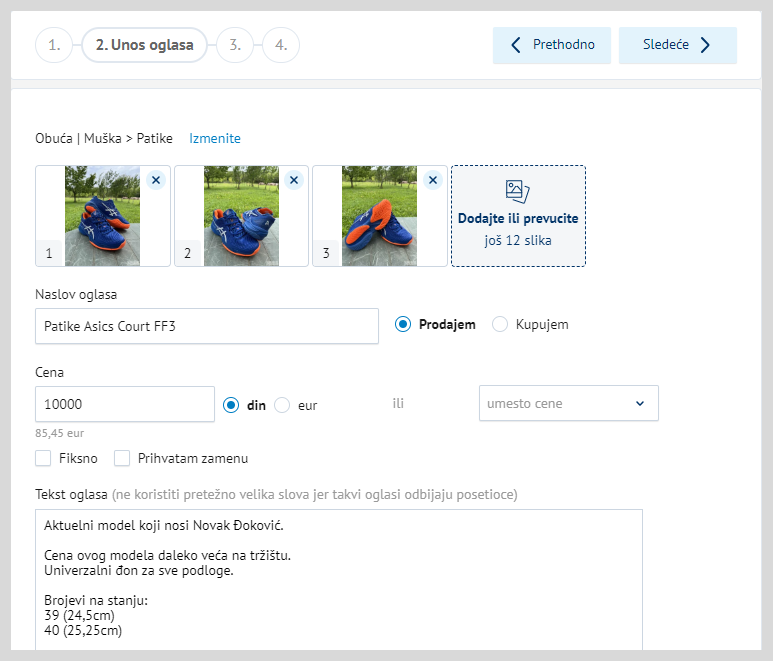The height and width of the screenshot is (661, 773).
Task: Open the second shoe thumbnail
Action: [241, 216]
